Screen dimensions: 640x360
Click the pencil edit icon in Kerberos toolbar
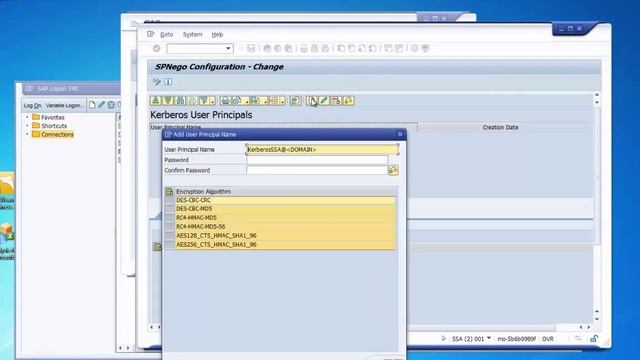(324, 100)
